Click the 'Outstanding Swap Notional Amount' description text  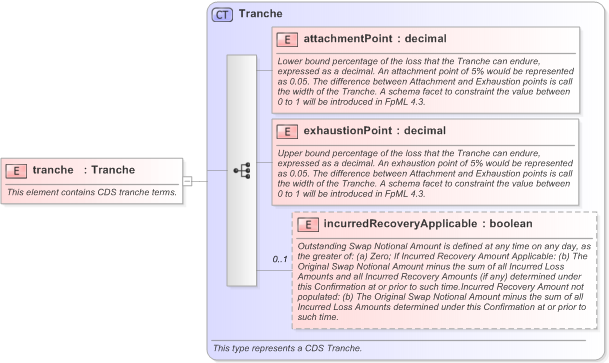click(444, 281)
